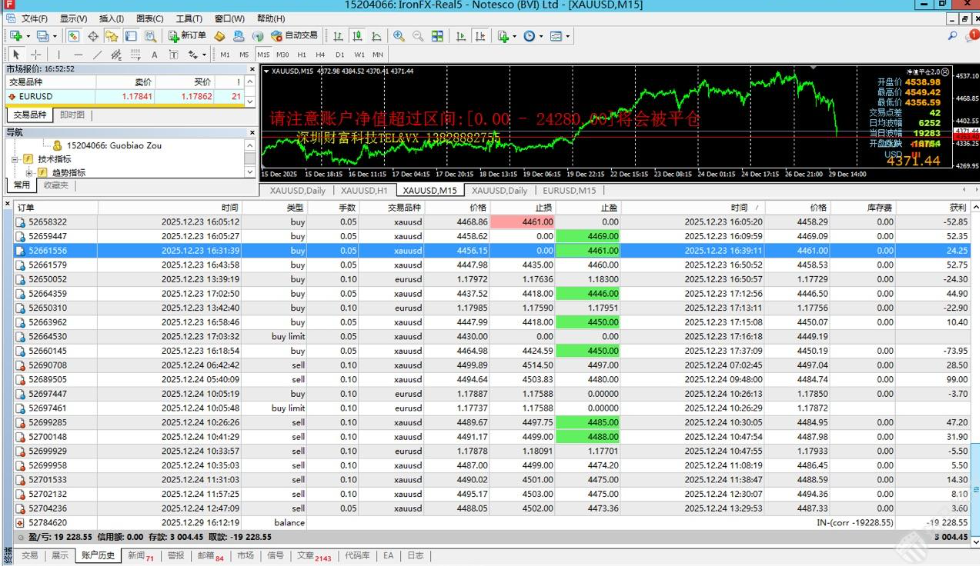Select the crosshair cursor tool

point(36,54)
